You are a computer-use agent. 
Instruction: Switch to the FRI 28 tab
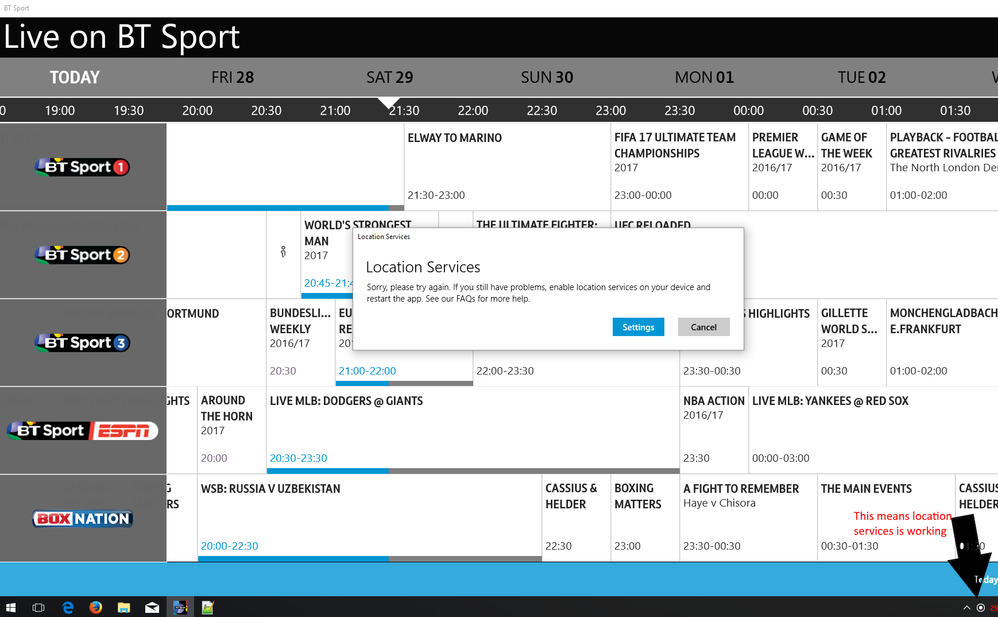(x=232, y=78)
